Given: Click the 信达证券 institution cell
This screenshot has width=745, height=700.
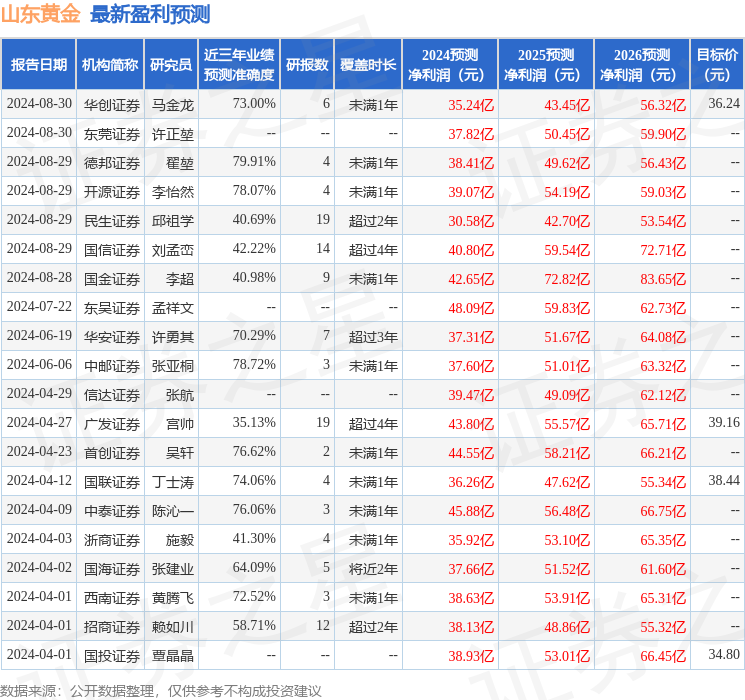Looking at the screenshot, I should 112,395.
